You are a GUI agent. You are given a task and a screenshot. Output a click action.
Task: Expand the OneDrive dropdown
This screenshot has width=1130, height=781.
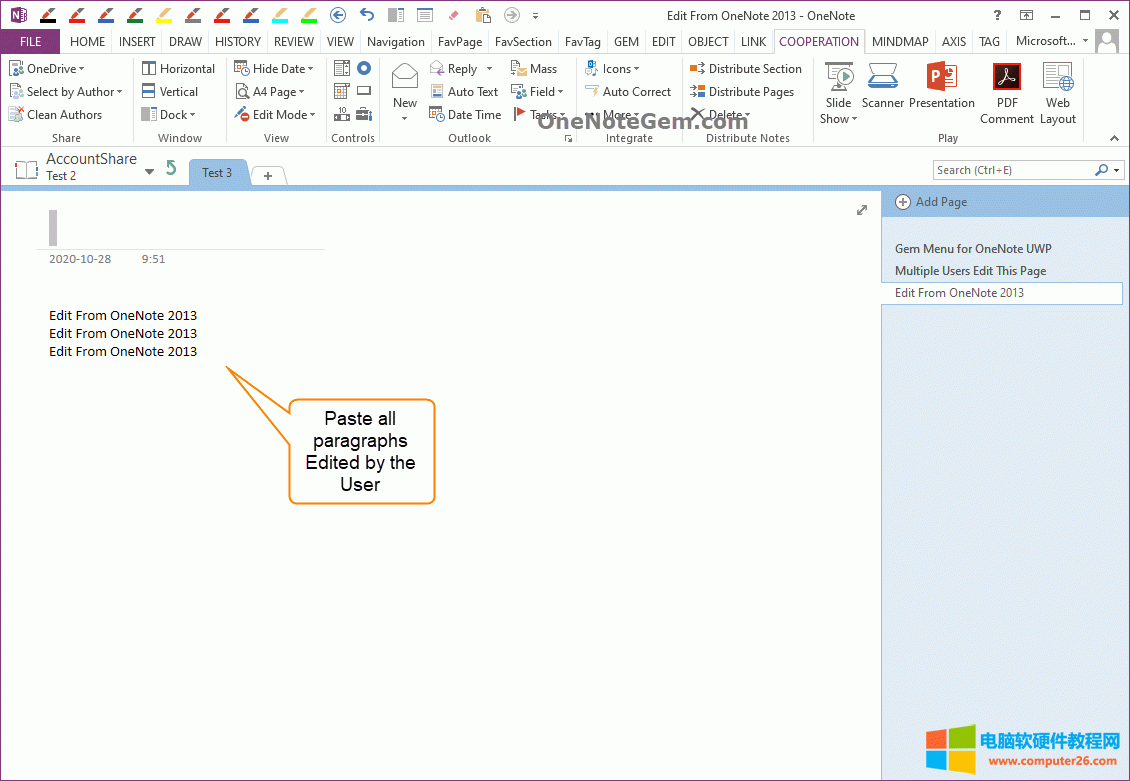(x=47, y=69)
